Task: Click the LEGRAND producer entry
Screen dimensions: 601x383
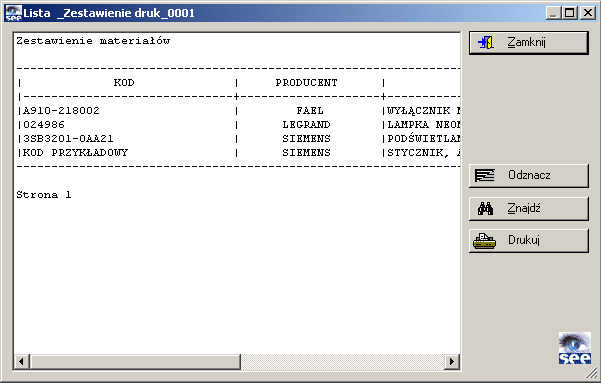Action: coord(306,125)
